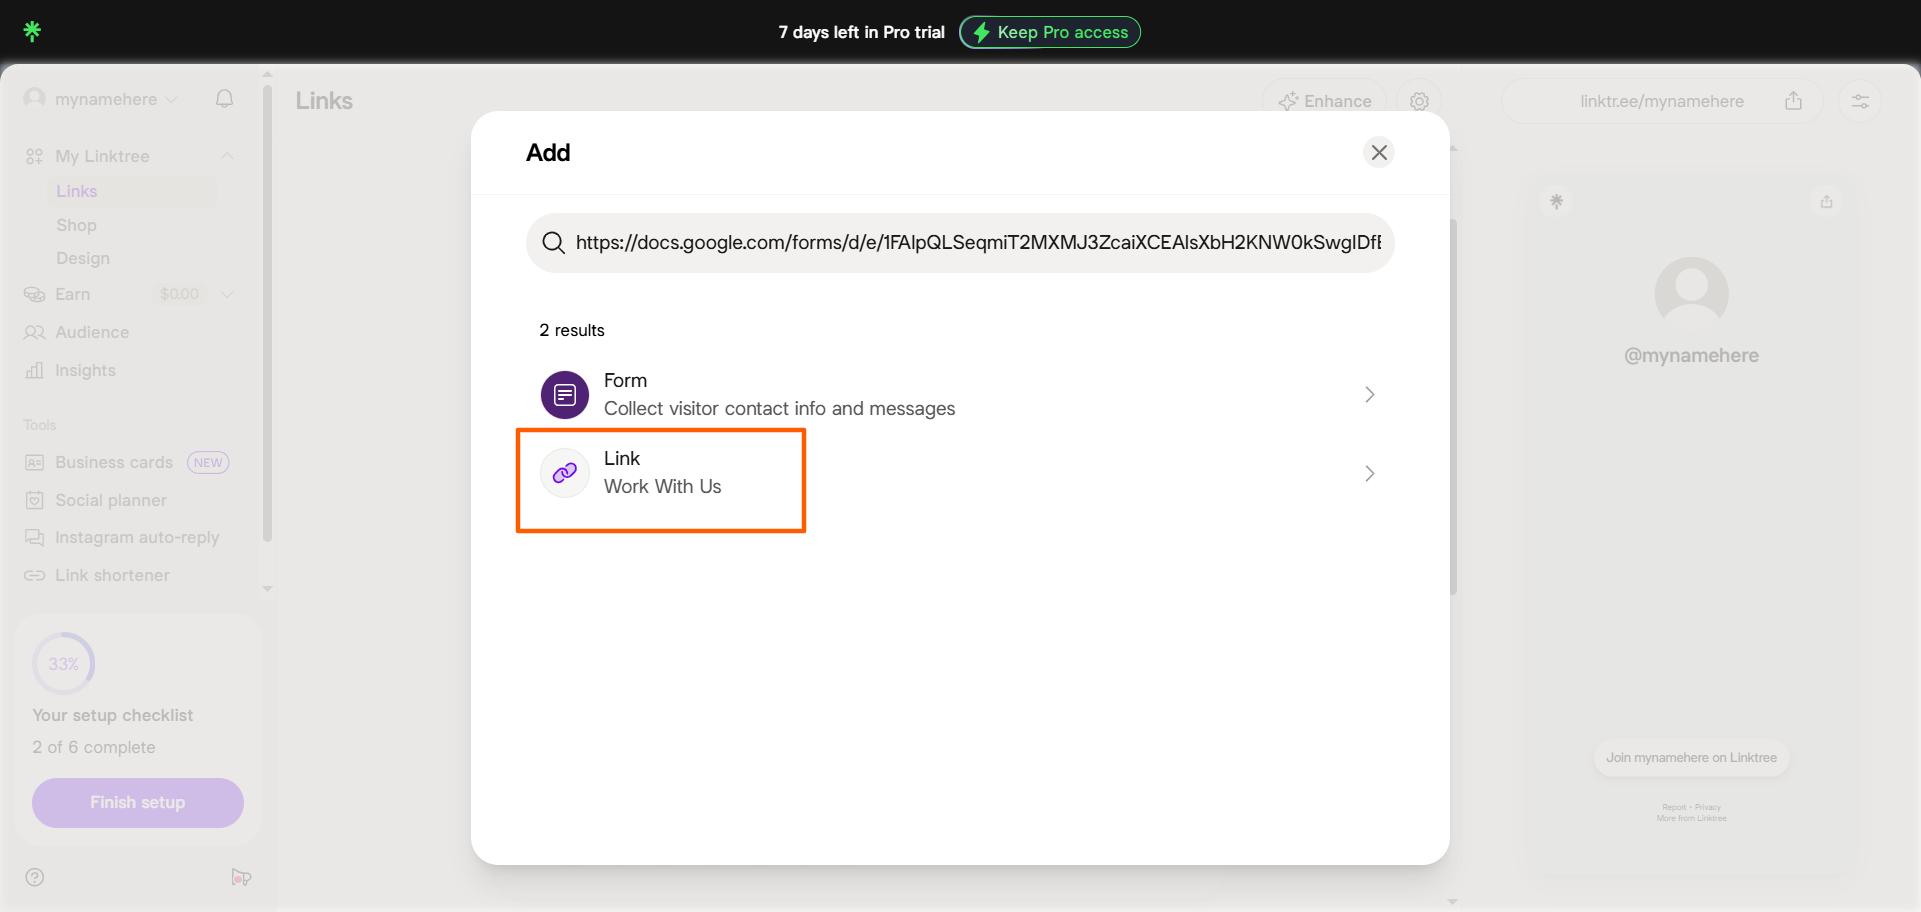Expand the Earn section chevron
The width and height of the screenshot is (1921, 912).
(x=227, y=294)
